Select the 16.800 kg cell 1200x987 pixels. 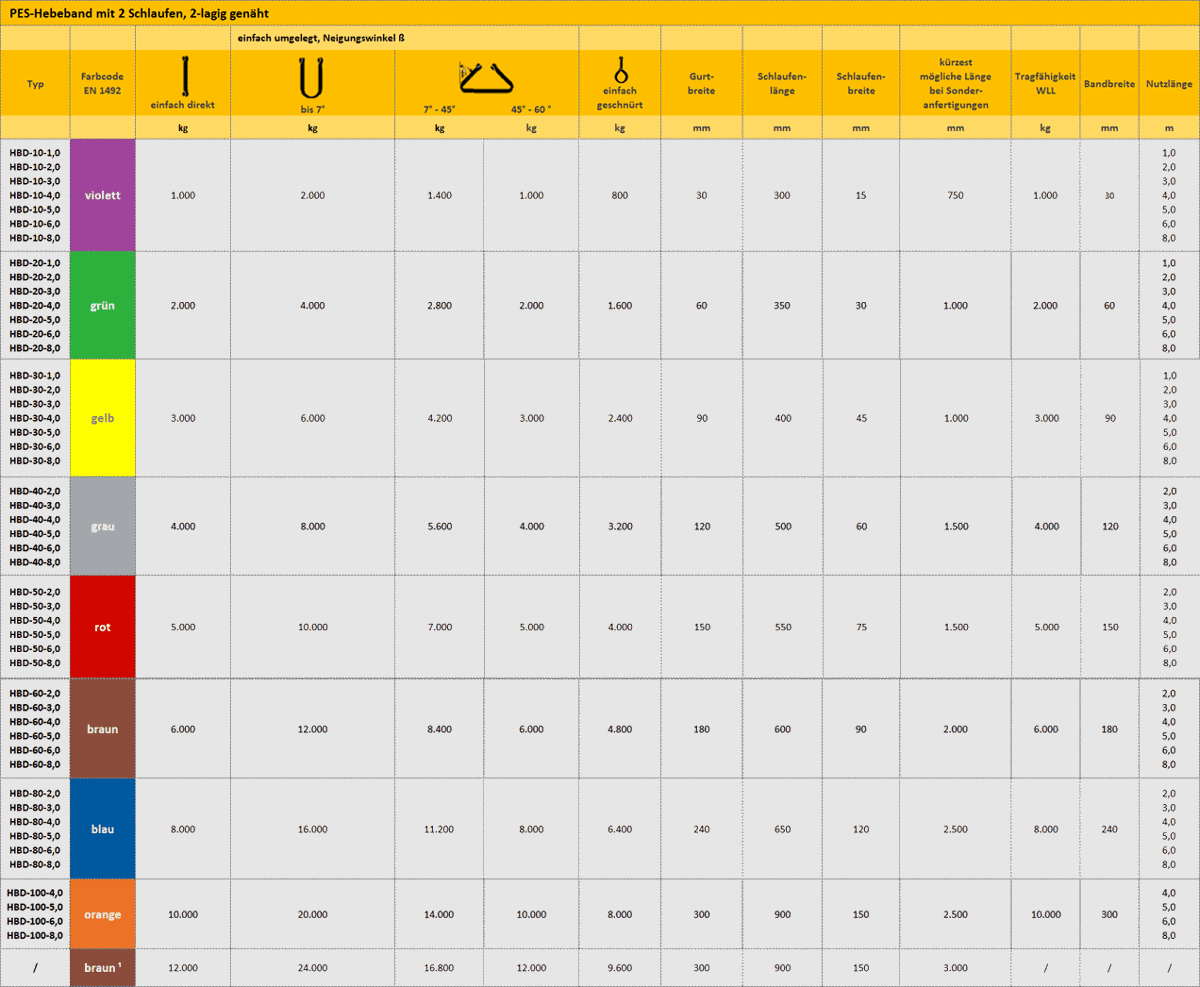pos(439,967)
